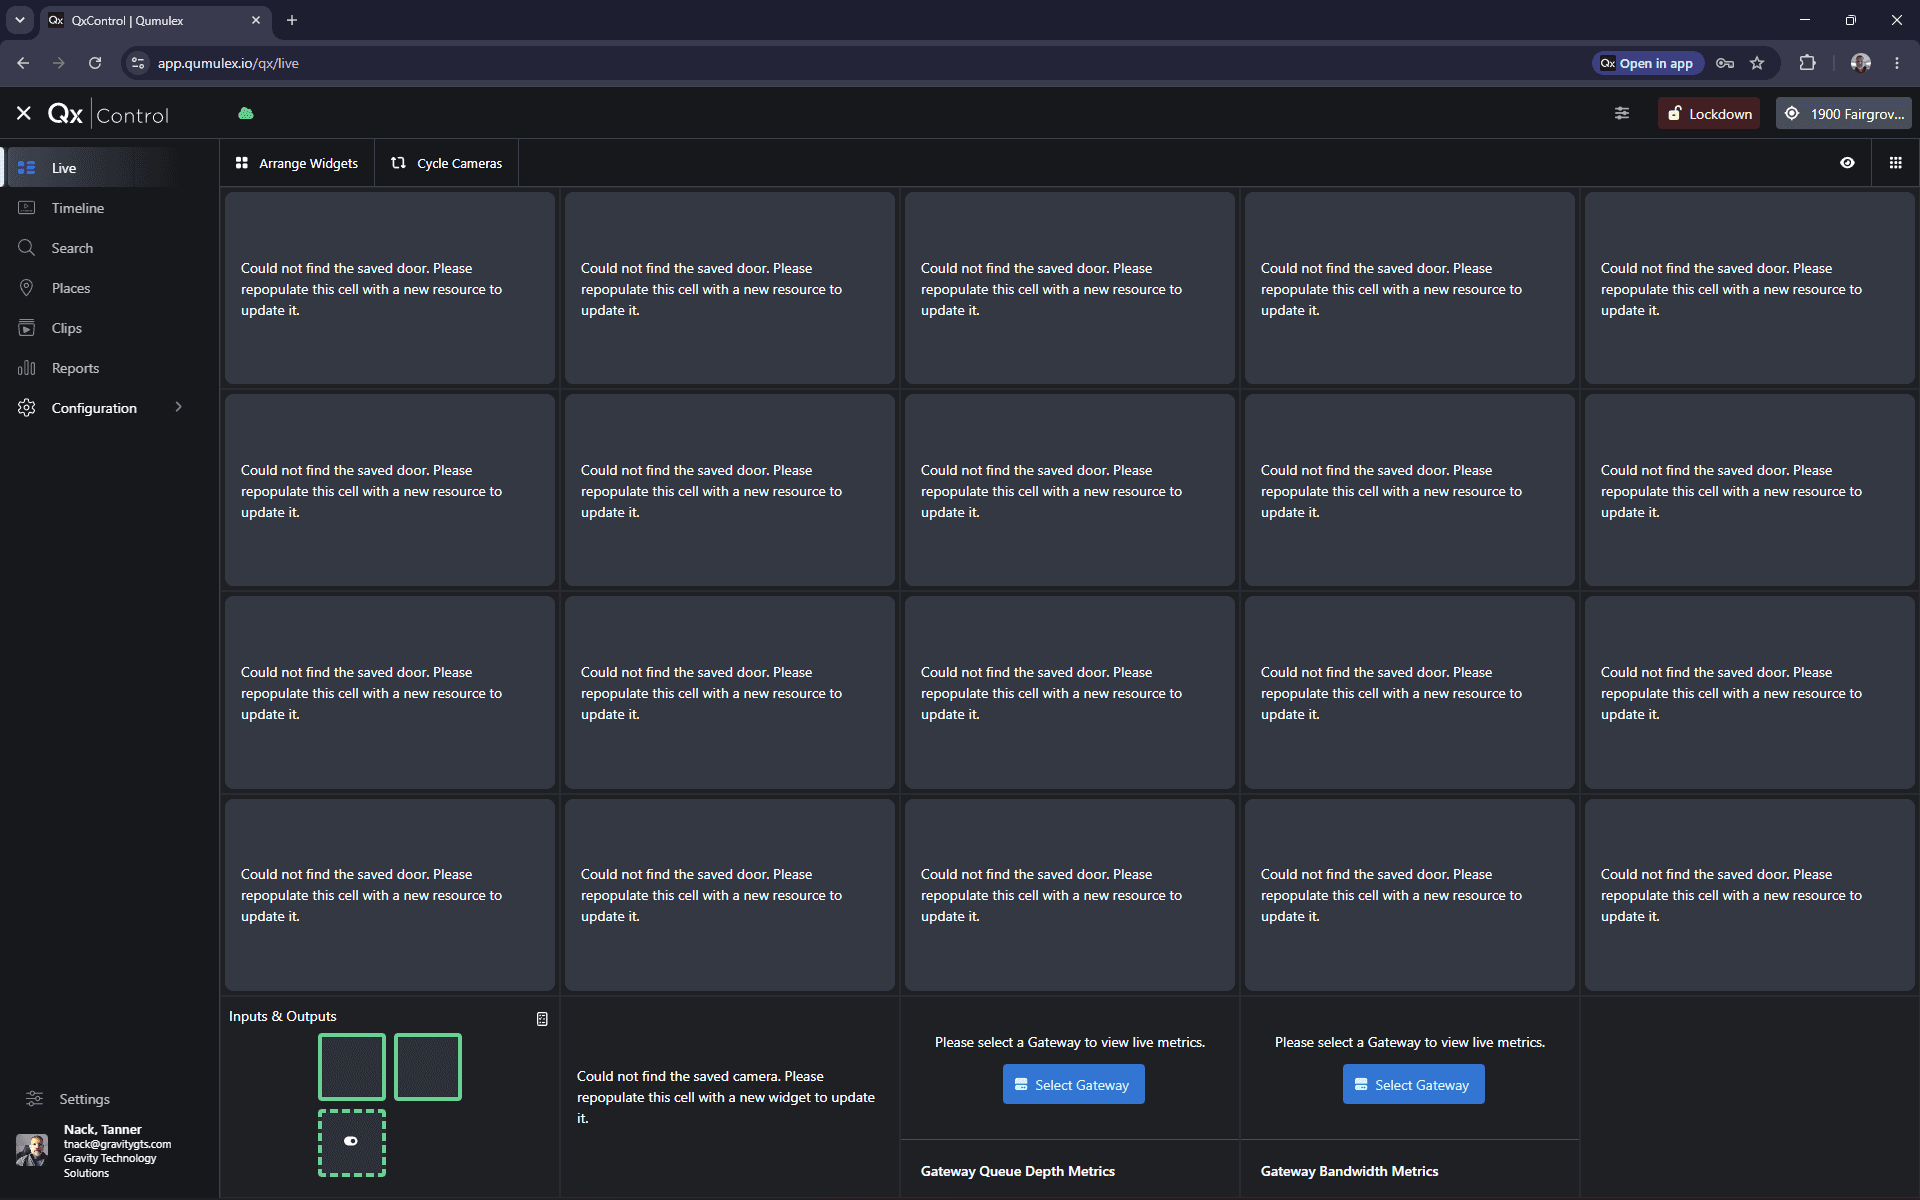Open Chrome profile avatar
The width and height of the screenshot is (1920, 1200).
click(x=1861, y=63)
